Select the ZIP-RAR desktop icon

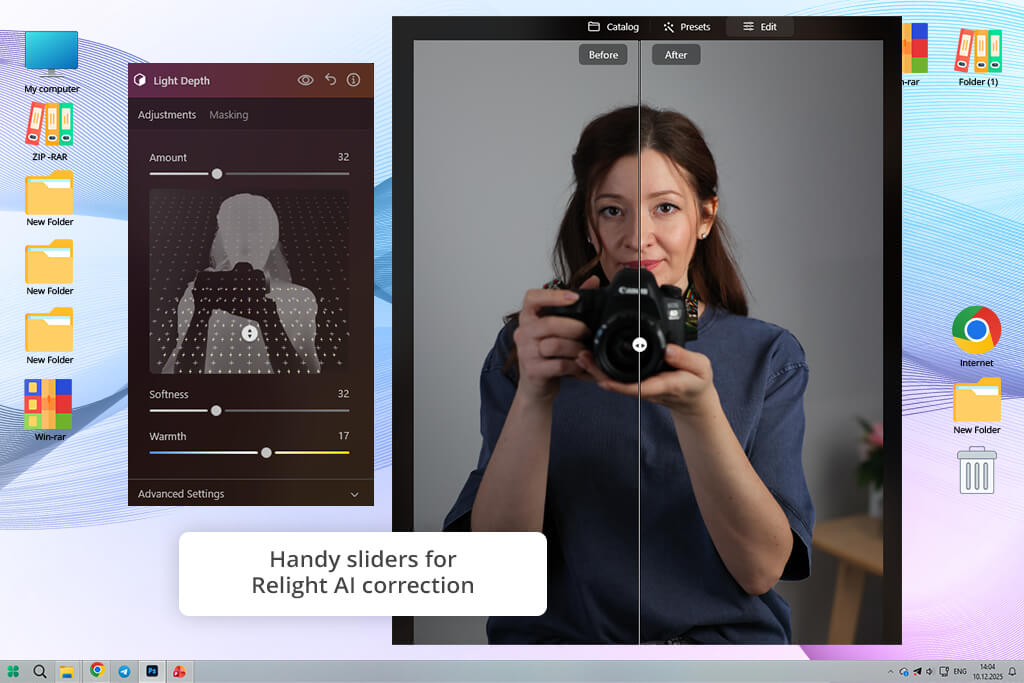tap(50, 132)
